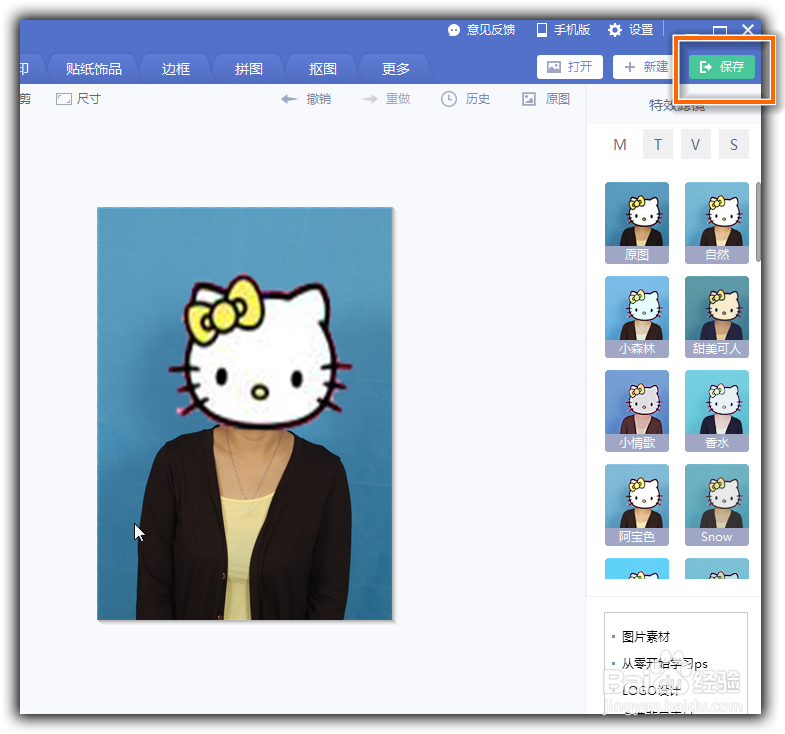This screenshot has width=785, height=734.
Task: Switch to the 拼图 tab
Action: tap(249, 69)
